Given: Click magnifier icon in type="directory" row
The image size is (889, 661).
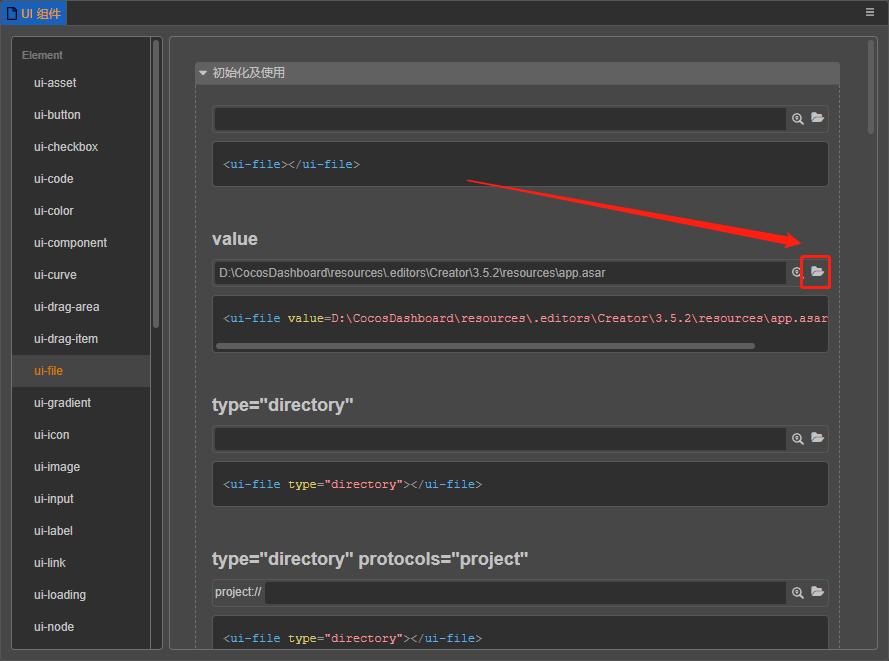Looking at the screenshot, I should click(798, 438).
